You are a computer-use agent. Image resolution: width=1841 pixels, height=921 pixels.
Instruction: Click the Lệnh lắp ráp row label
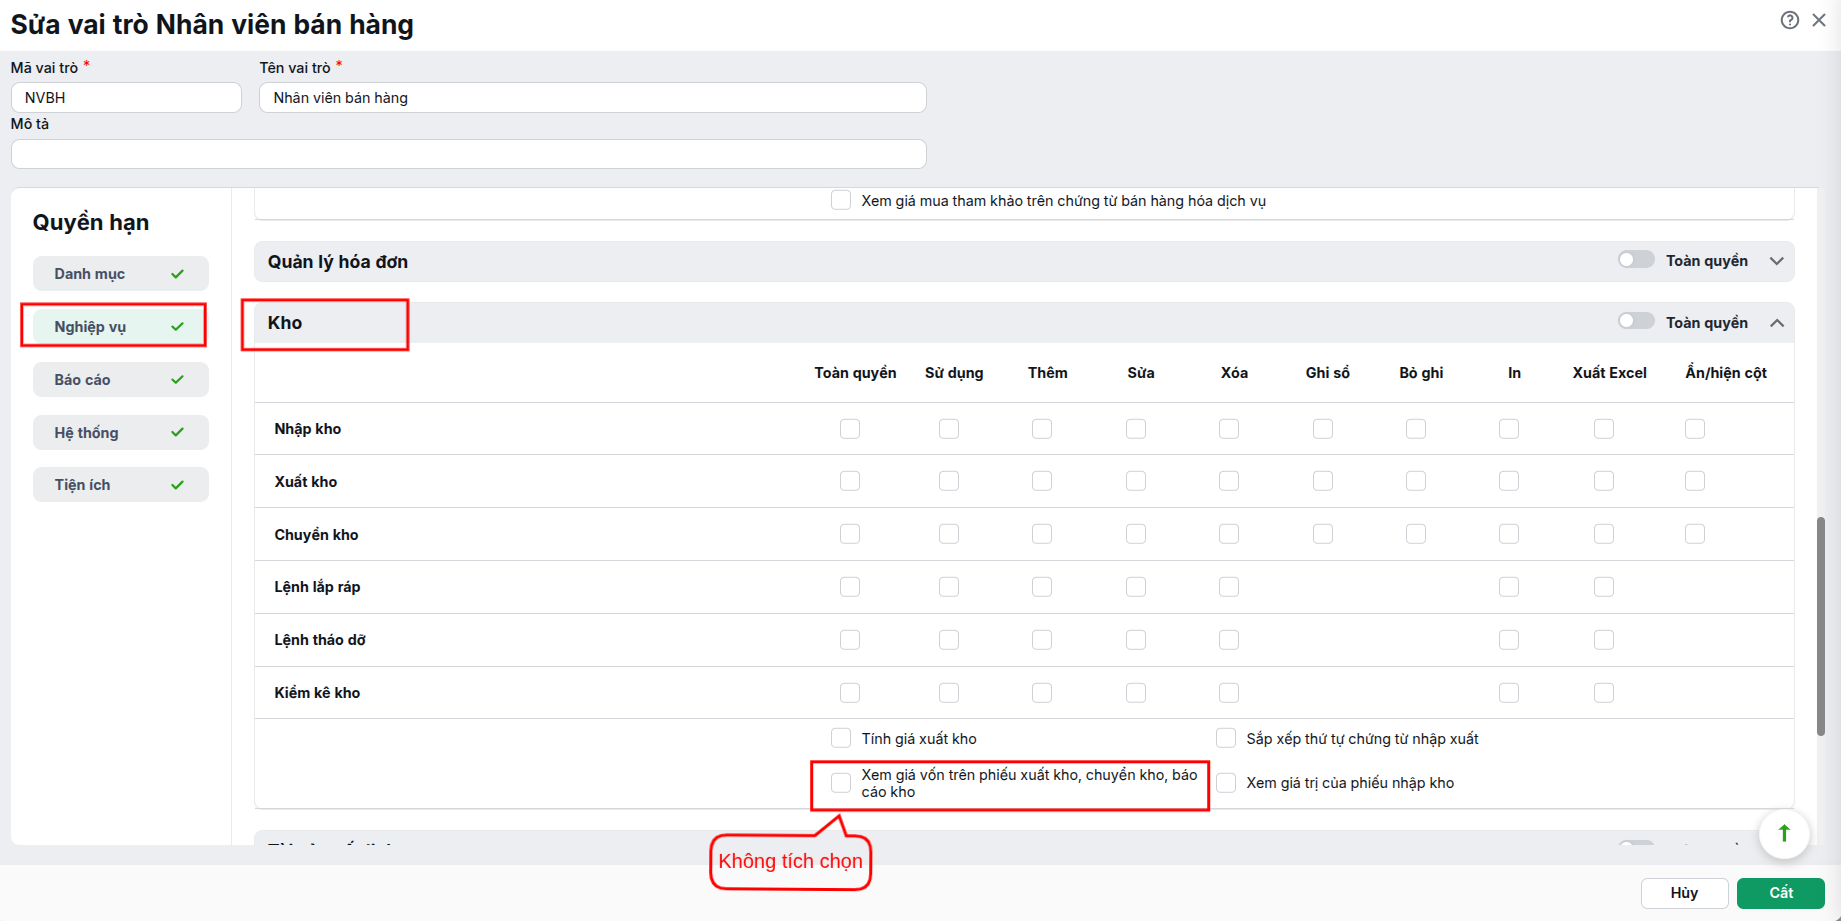tap(317, 587)
